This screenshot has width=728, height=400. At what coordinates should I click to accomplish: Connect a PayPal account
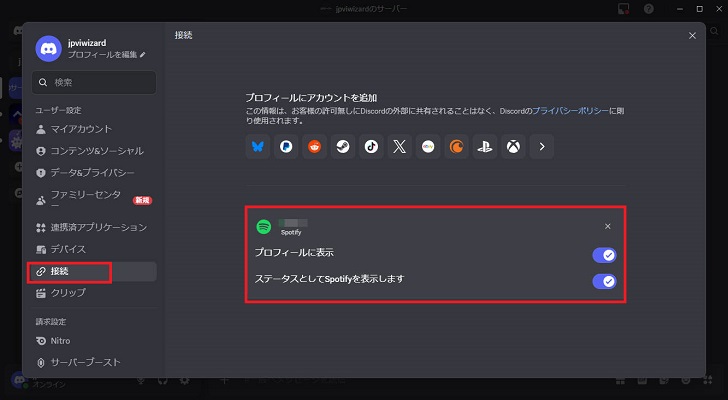tap(286, 147)
